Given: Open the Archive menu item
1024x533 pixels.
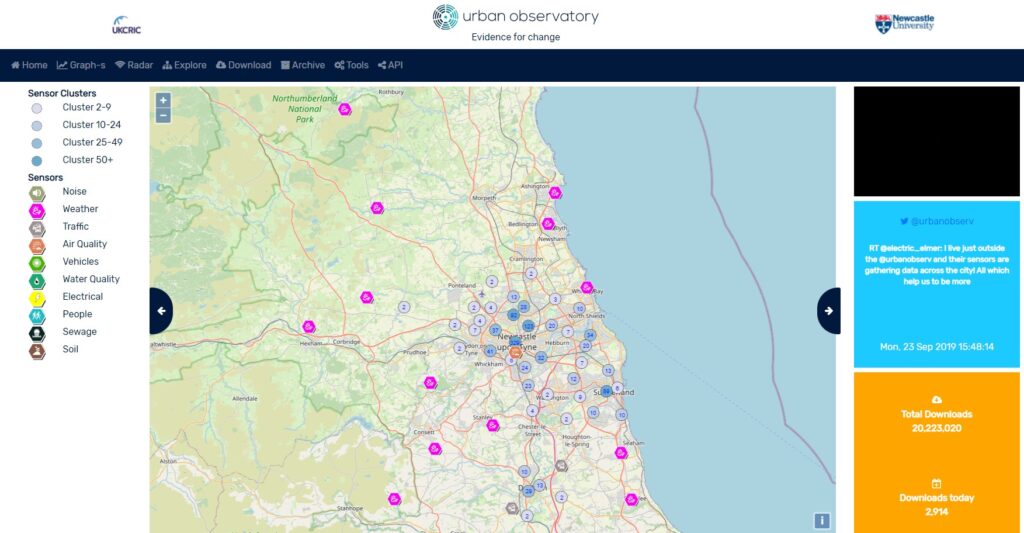Looking at the screenshot, I should [303, 65].
